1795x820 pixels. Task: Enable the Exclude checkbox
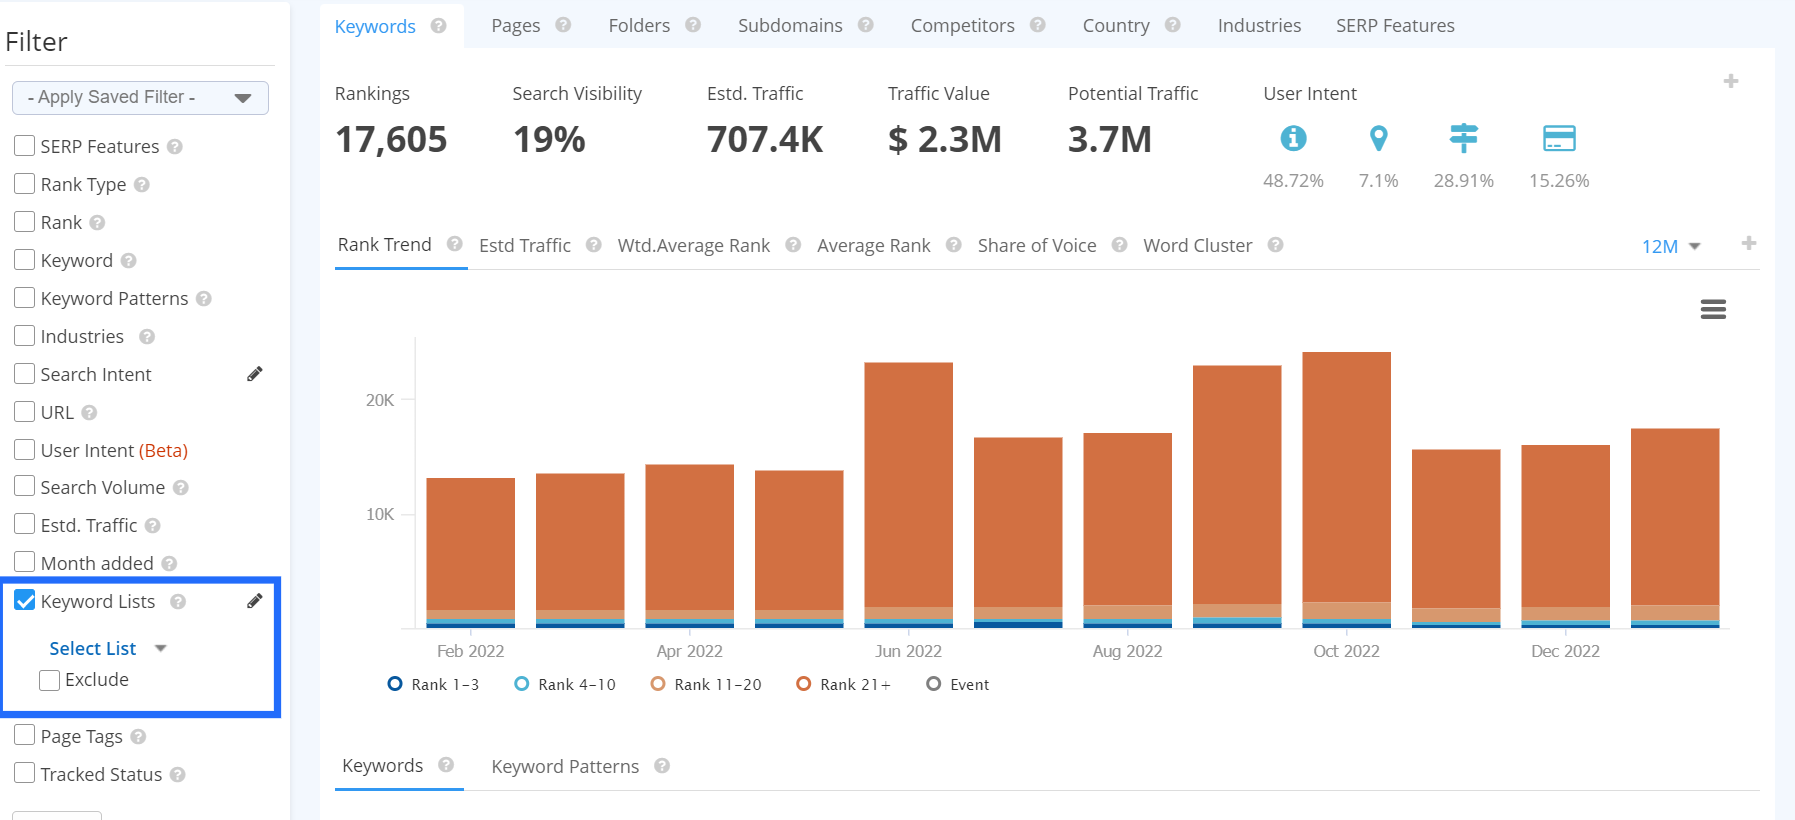tap(49, 680)
